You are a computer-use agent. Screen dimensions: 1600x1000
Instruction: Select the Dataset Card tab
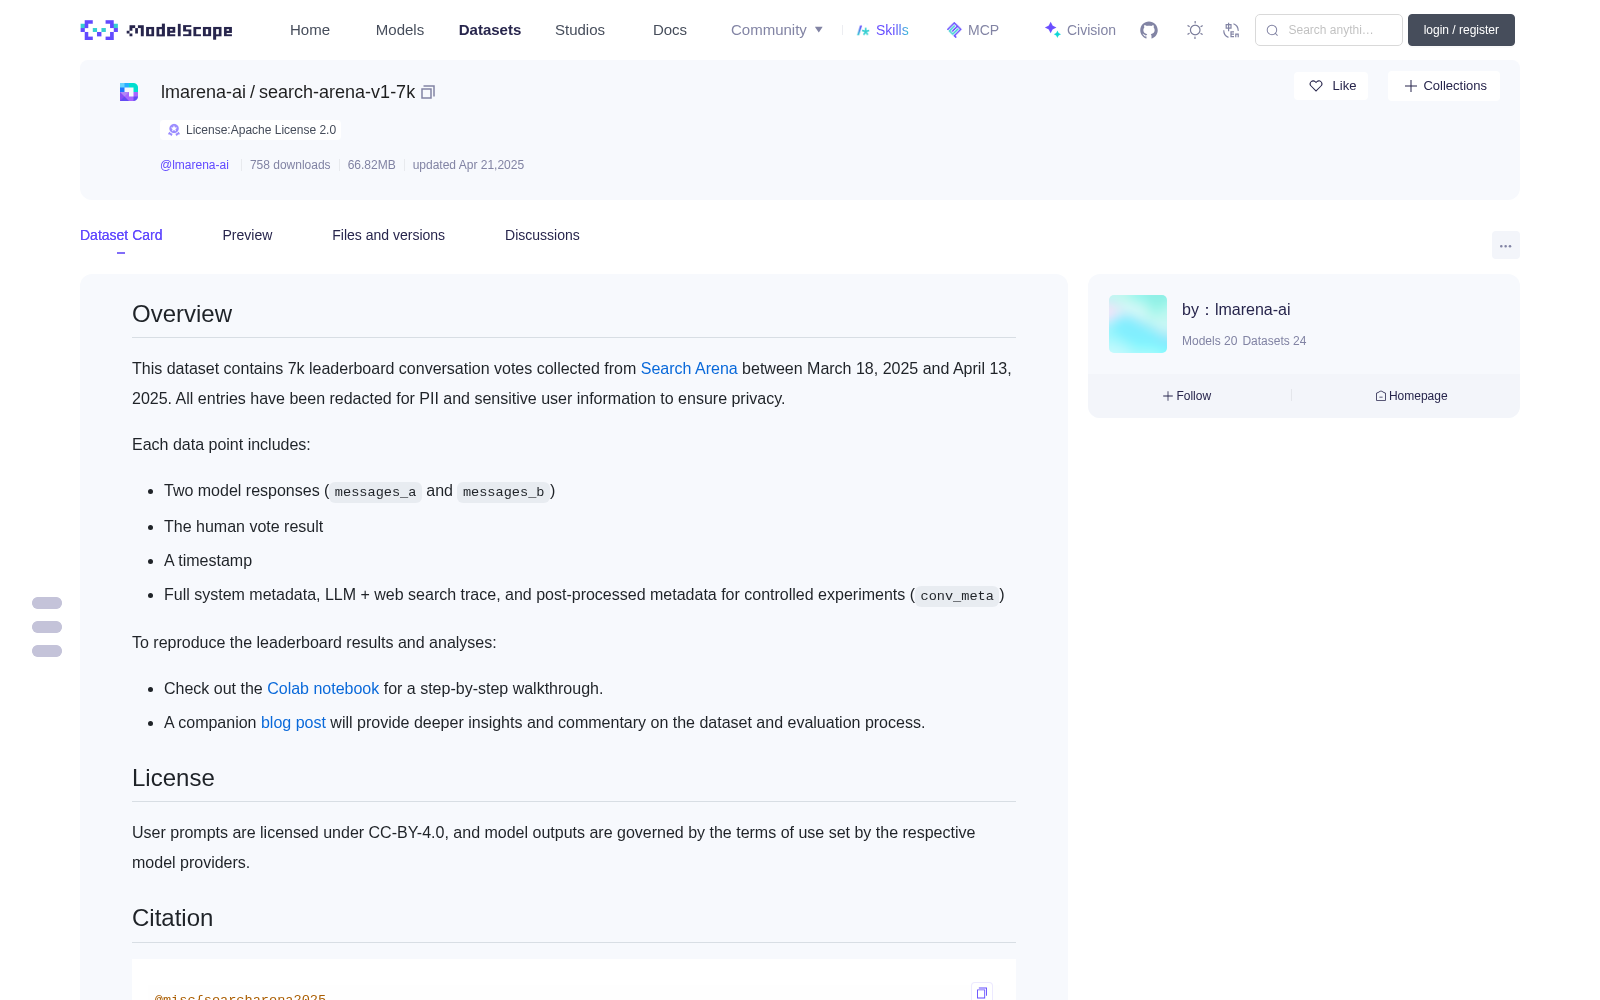[x=121, y=235]
